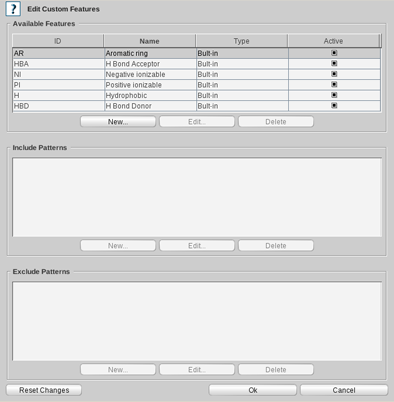Toggle Active checkbox for Positive ionizable
This screenshot has width=394, height=402.
tap(334, 85)
